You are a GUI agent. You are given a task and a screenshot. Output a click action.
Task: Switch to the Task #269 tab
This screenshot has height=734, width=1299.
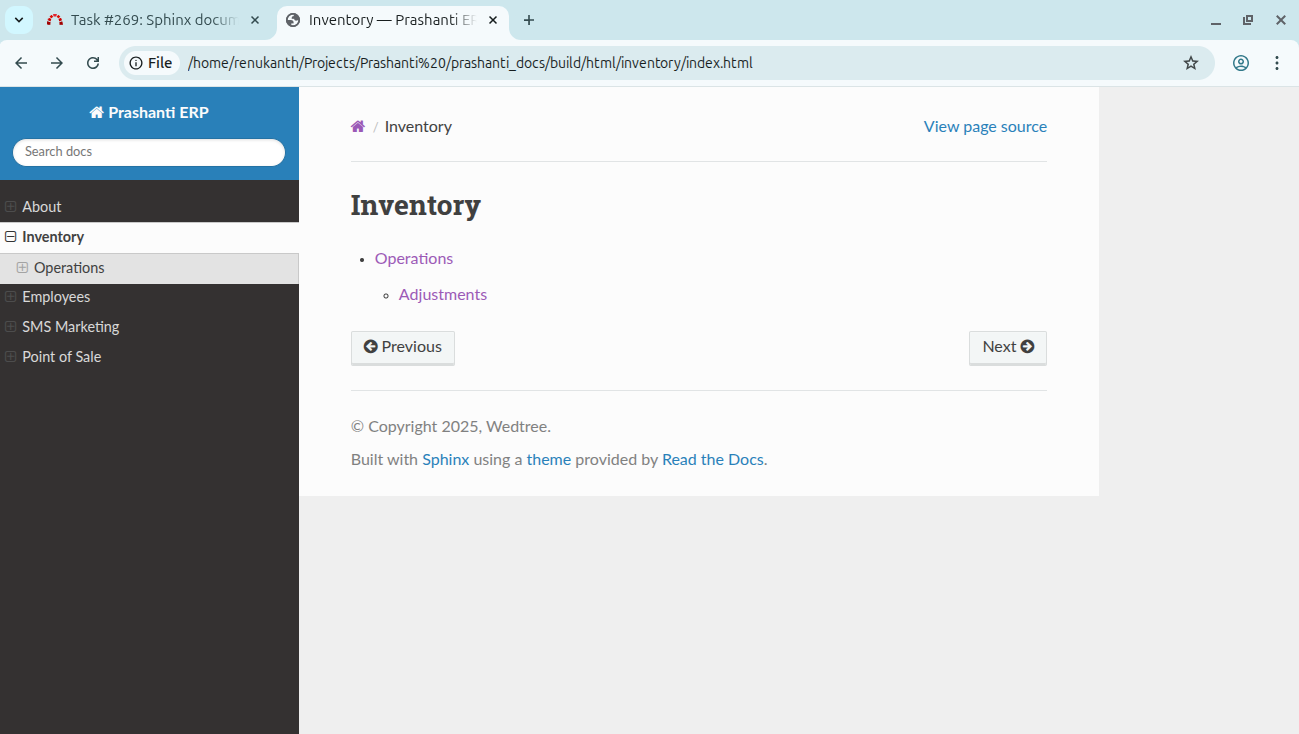(150, 20)
